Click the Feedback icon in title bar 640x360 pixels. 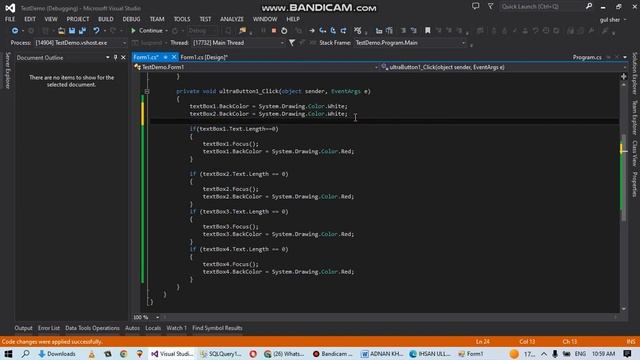pos(476,6)
